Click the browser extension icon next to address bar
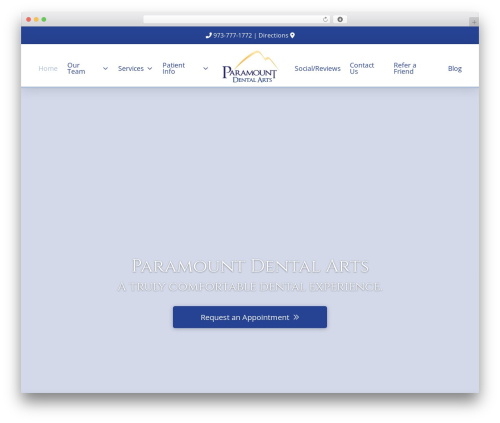500x423 pixels. click(340, 19)
